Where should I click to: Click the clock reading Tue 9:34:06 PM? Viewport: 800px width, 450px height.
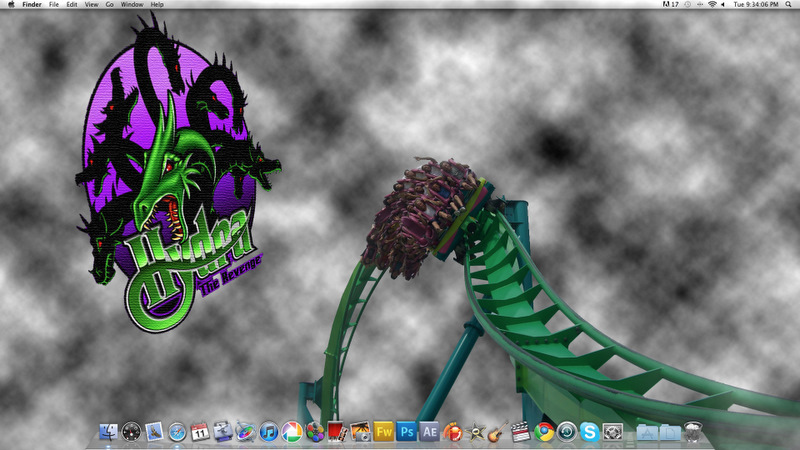(756, 5)
